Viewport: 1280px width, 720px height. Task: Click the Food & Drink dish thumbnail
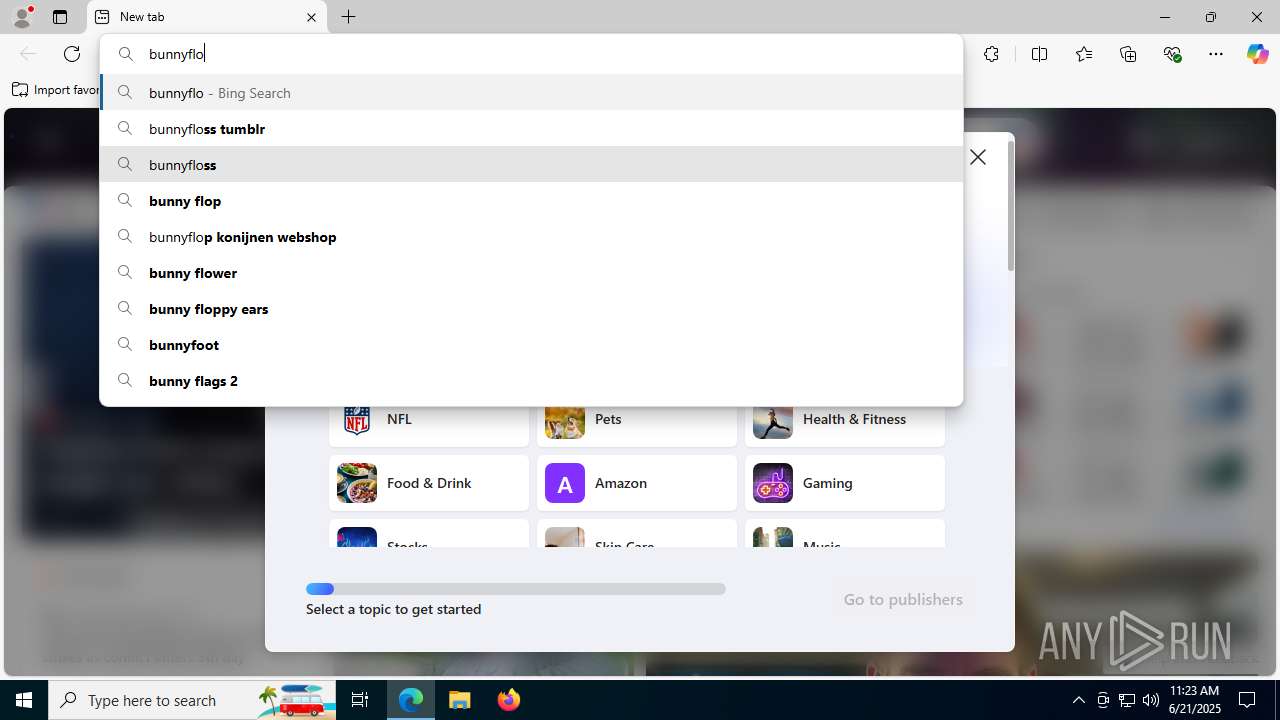click(357, 483)
